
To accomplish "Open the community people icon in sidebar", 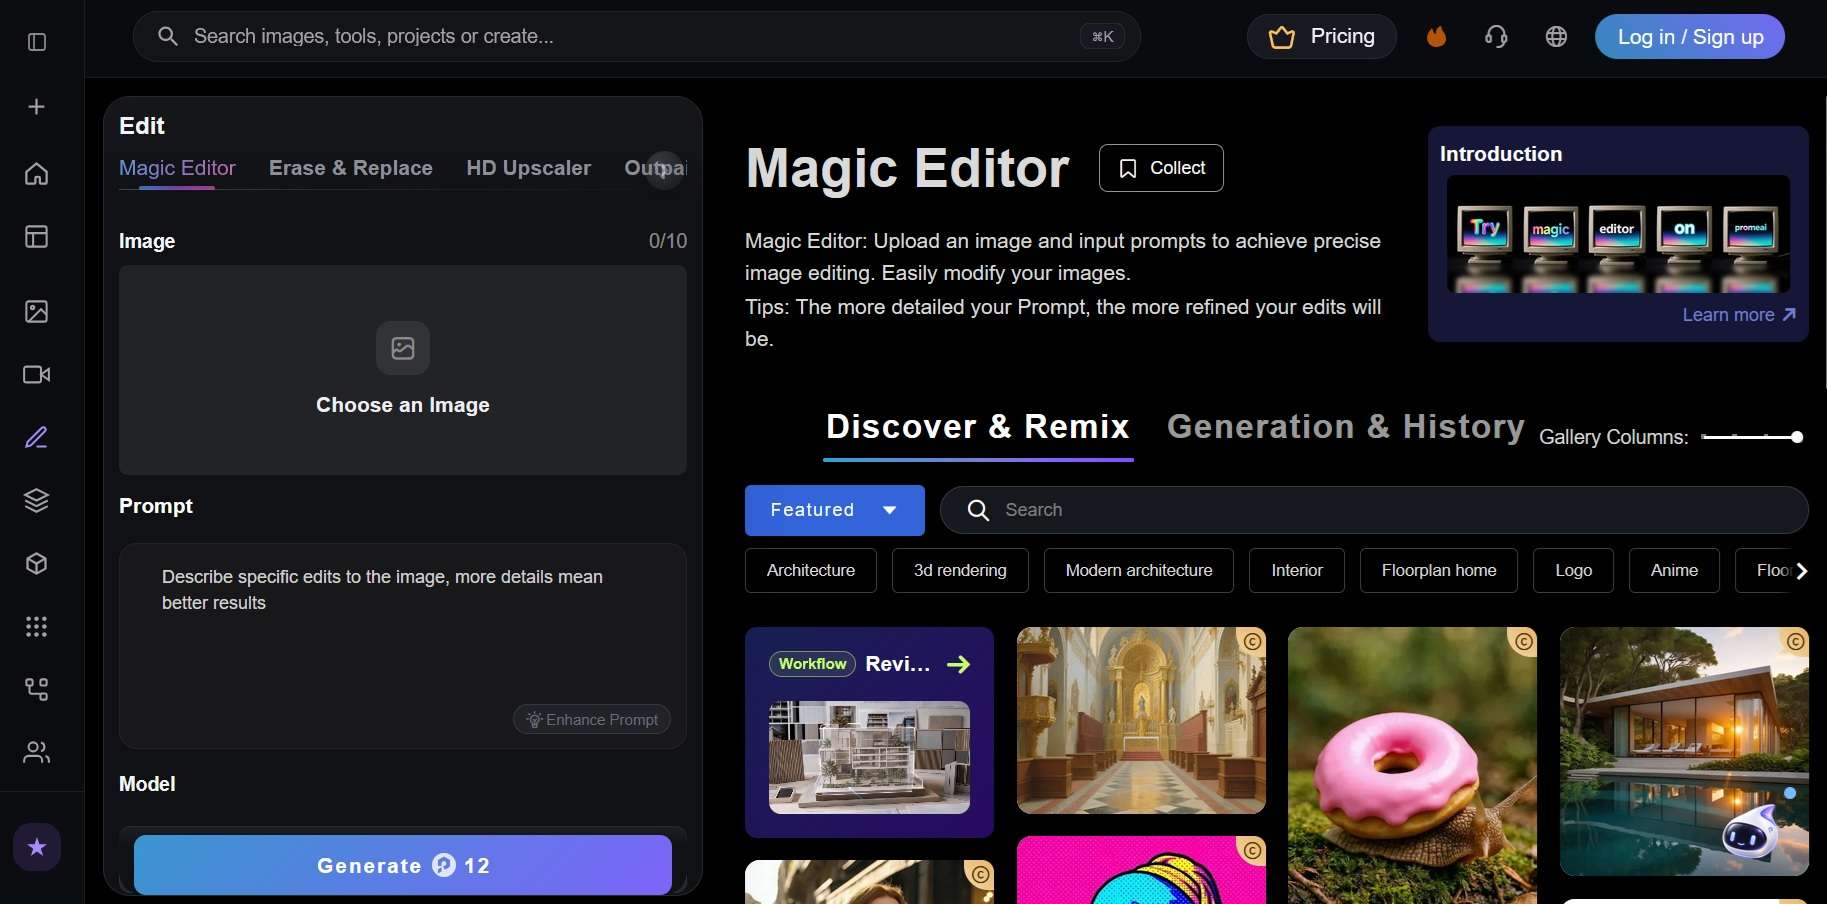I will (x=37, y=752).
